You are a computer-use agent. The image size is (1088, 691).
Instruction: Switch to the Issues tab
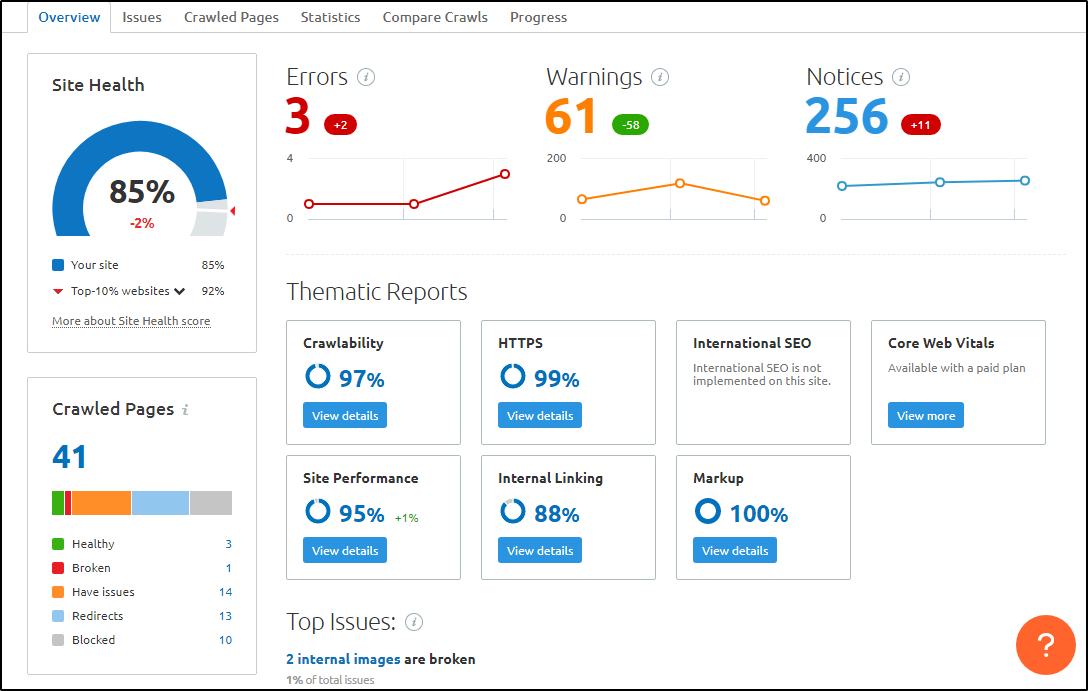point(142,17)
